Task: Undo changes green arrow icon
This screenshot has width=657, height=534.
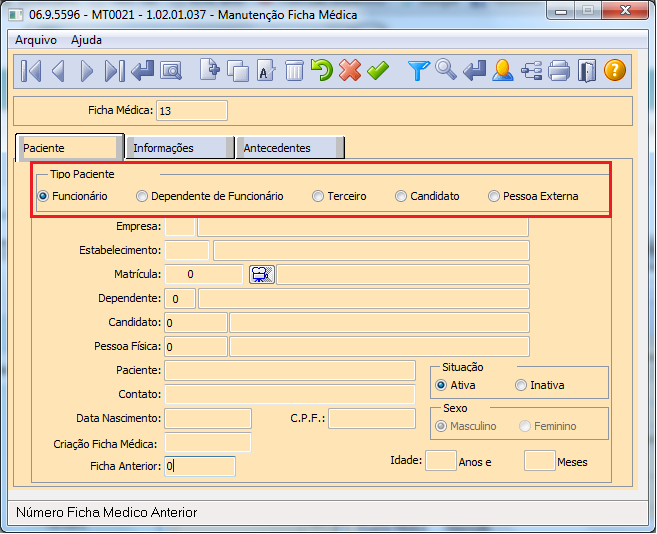Action: click(x=322, y=70)
